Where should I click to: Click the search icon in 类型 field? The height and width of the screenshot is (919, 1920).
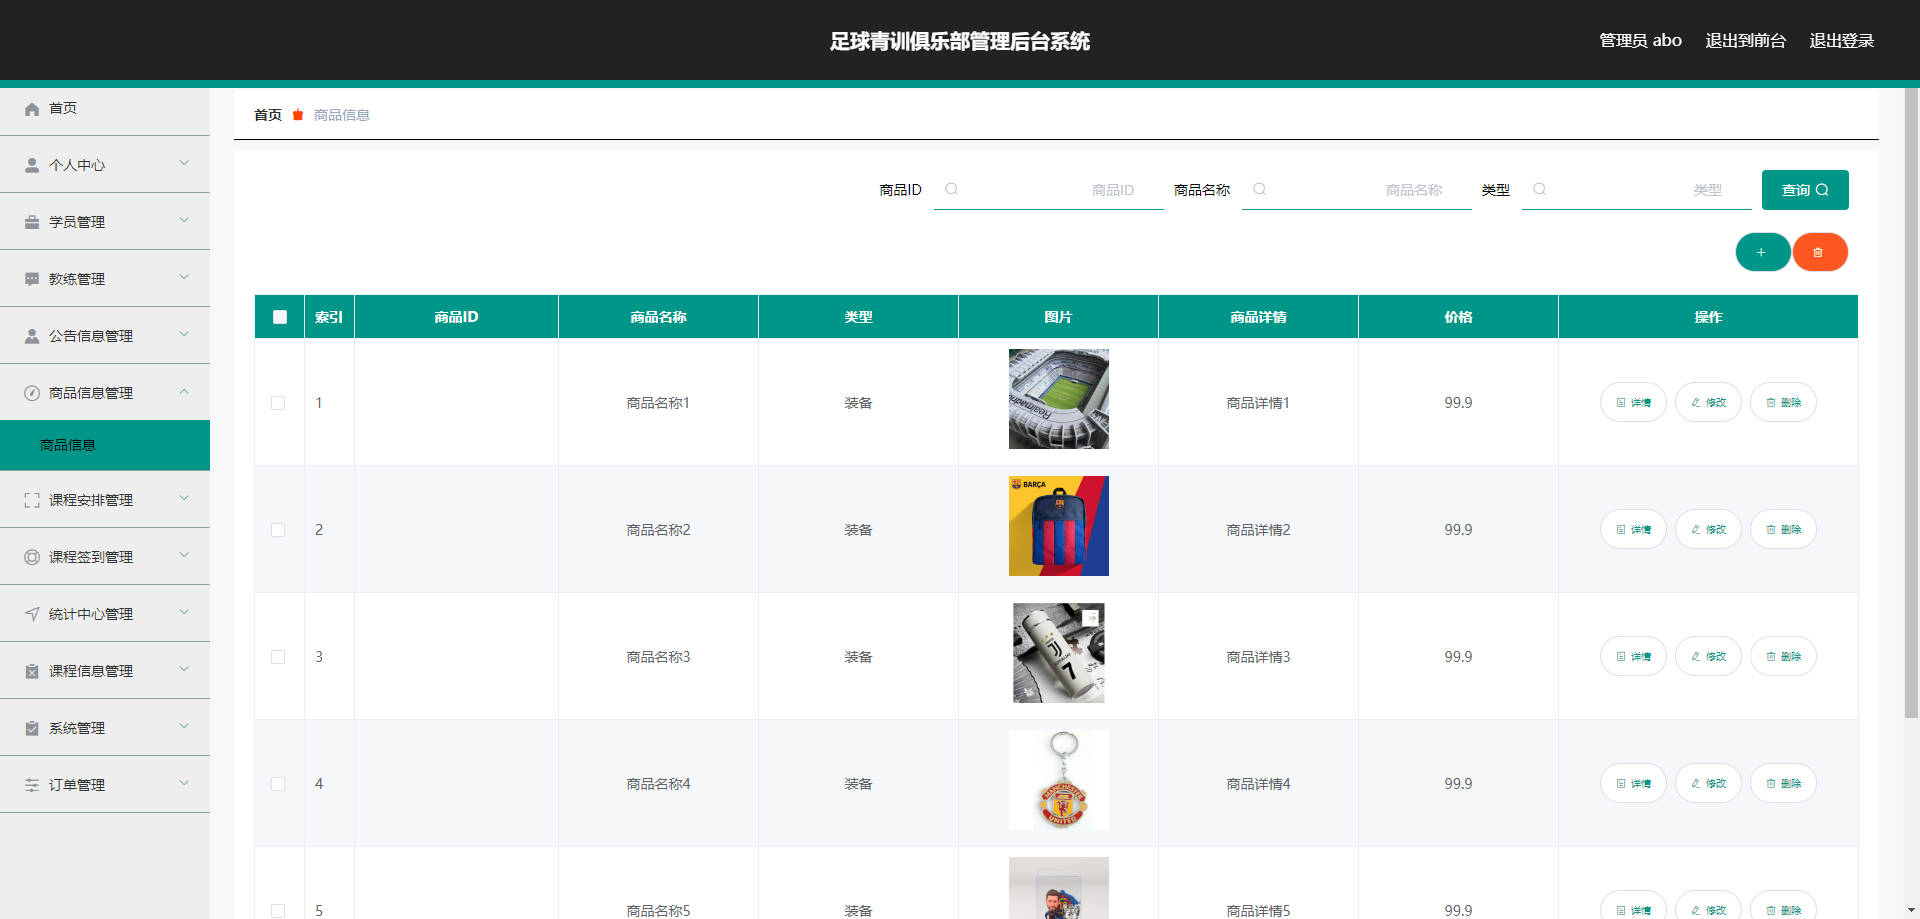click(x=1539, y=189)
